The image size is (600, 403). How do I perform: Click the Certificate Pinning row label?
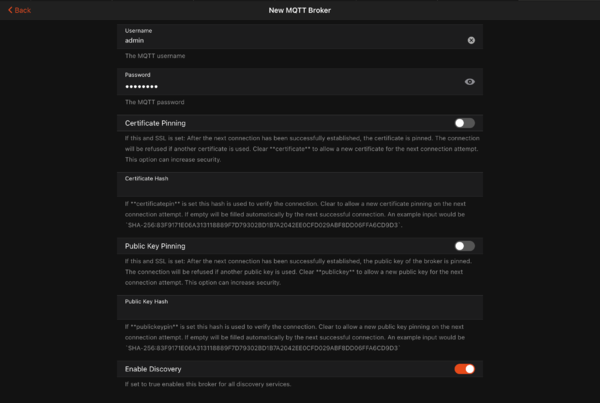pos(157,123)
